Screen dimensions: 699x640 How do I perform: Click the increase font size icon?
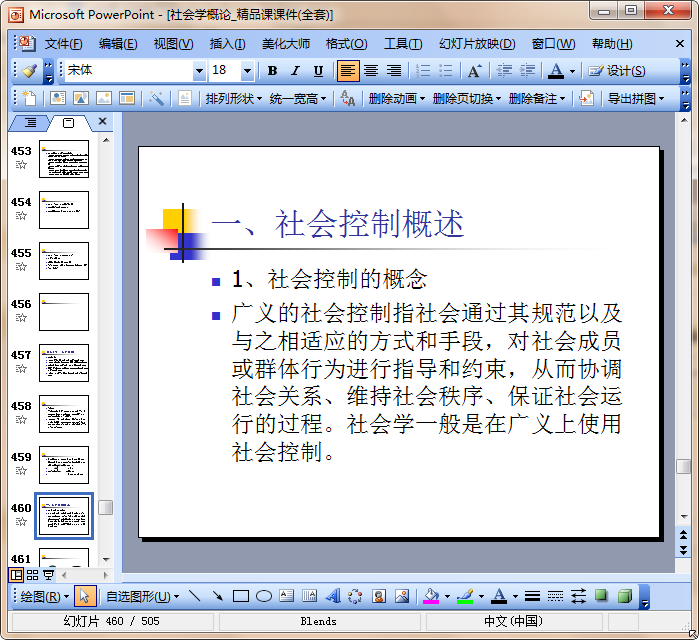(474, 71)
